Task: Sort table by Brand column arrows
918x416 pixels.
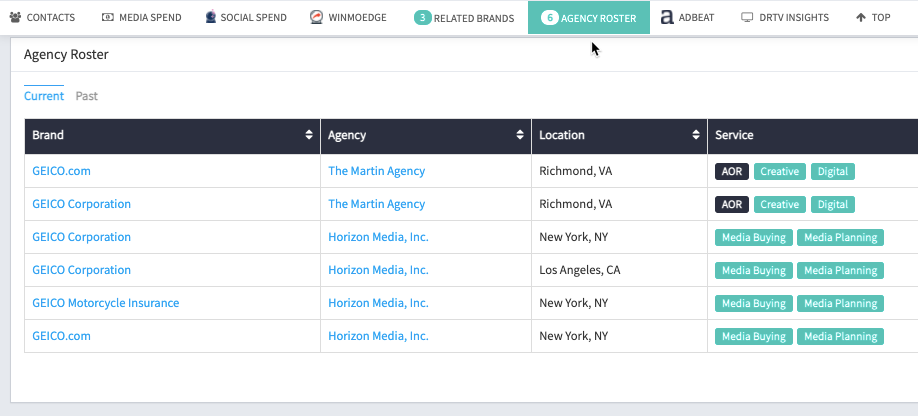Action: [309, 135]
